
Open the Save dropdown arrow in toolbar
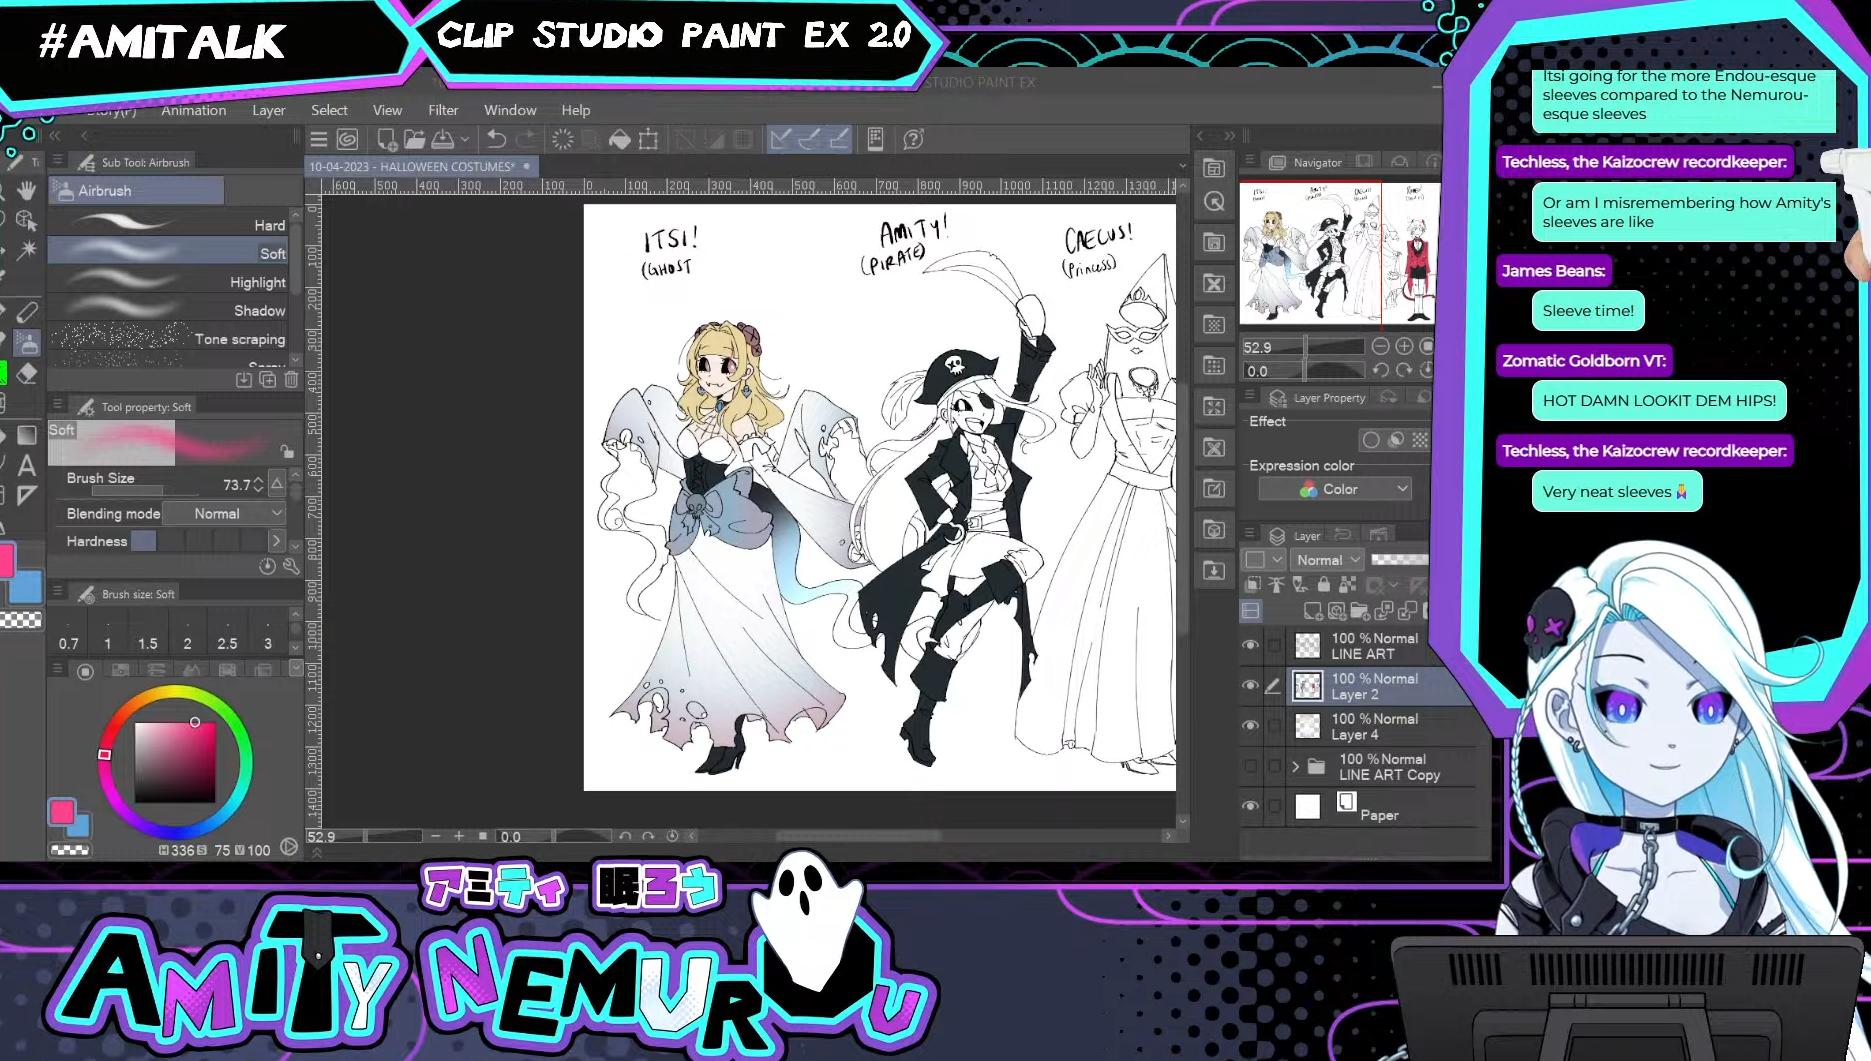(465, 140)
